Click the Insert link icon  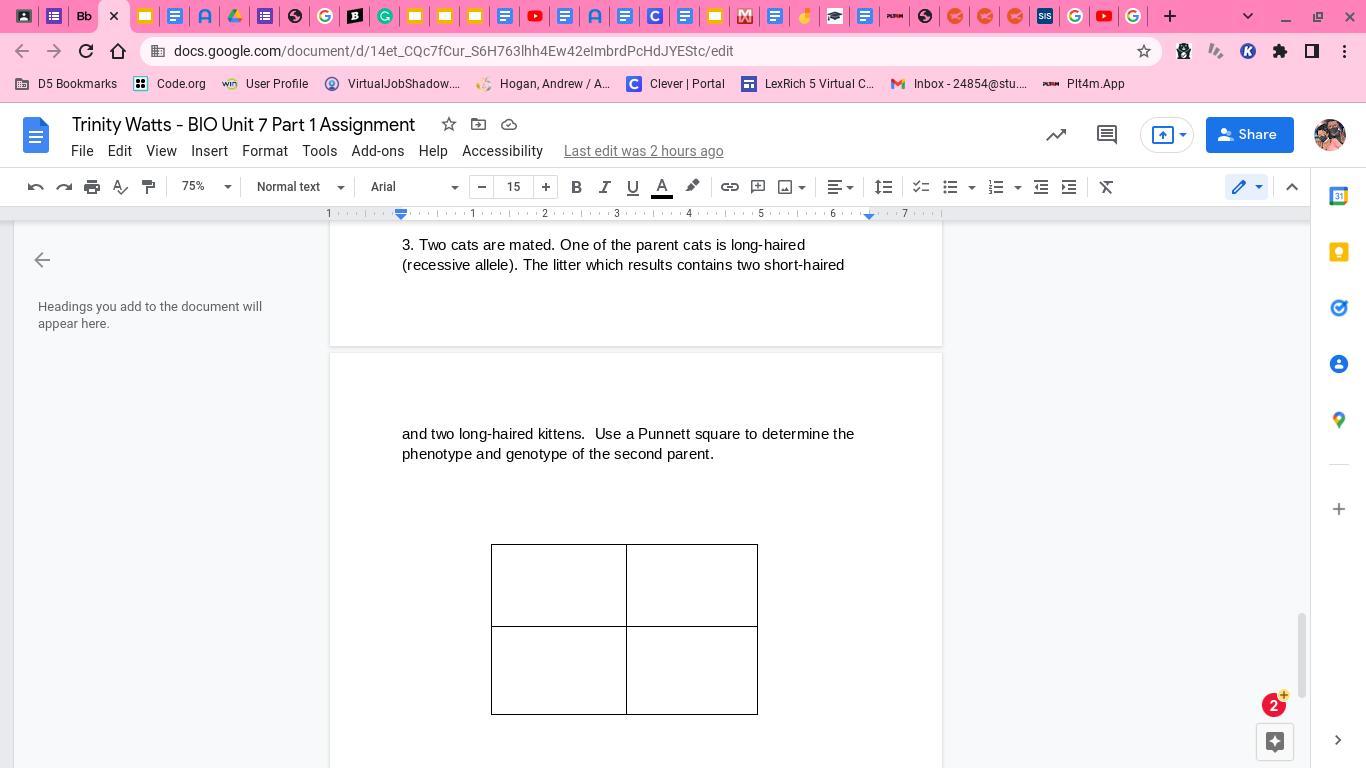point(730,187)
